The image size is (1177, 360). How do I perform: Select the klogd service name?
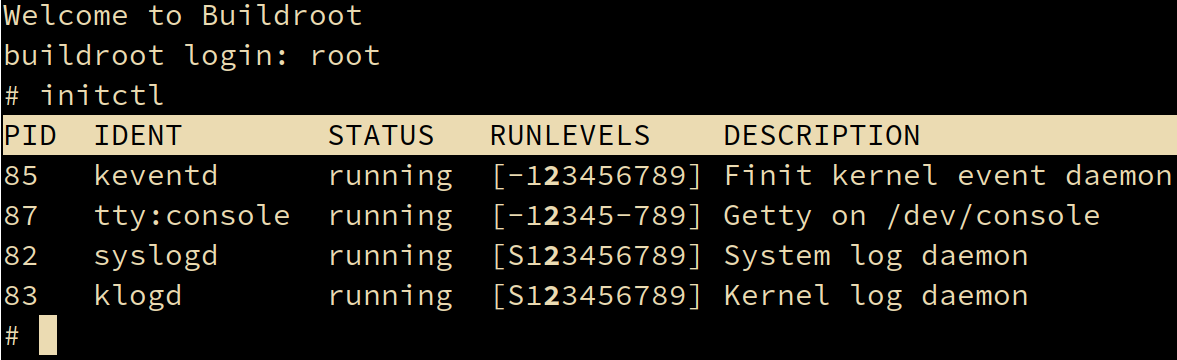(138, 296)
